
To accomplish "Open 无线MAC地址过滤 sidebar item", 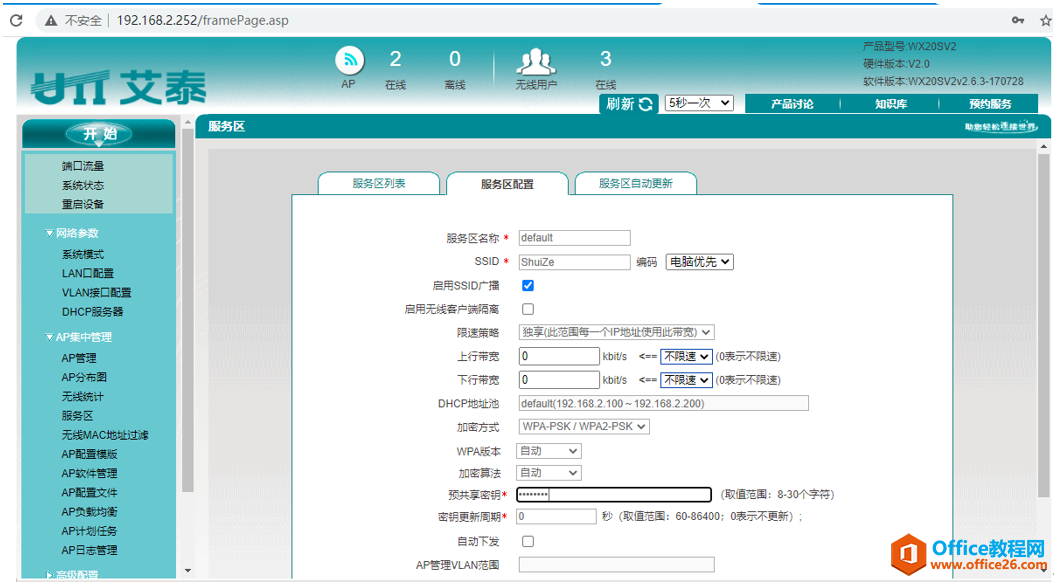I will 105,435.
